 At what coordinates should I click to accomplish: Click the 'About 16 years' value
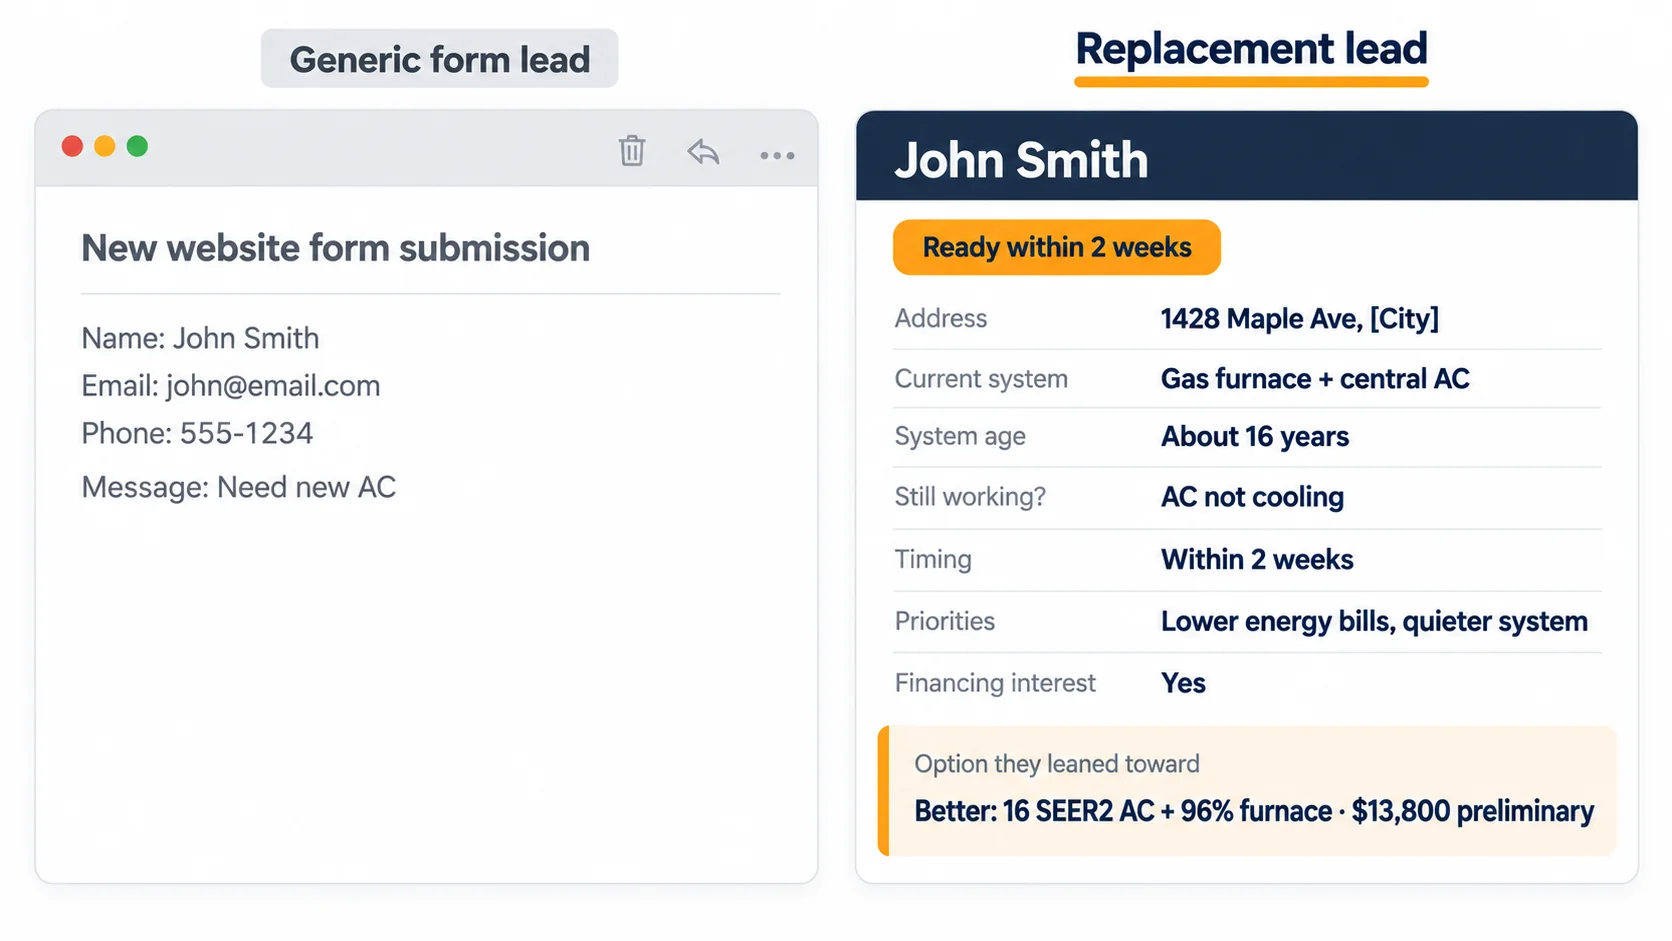pyautogui.click(x=1255, y=437)
